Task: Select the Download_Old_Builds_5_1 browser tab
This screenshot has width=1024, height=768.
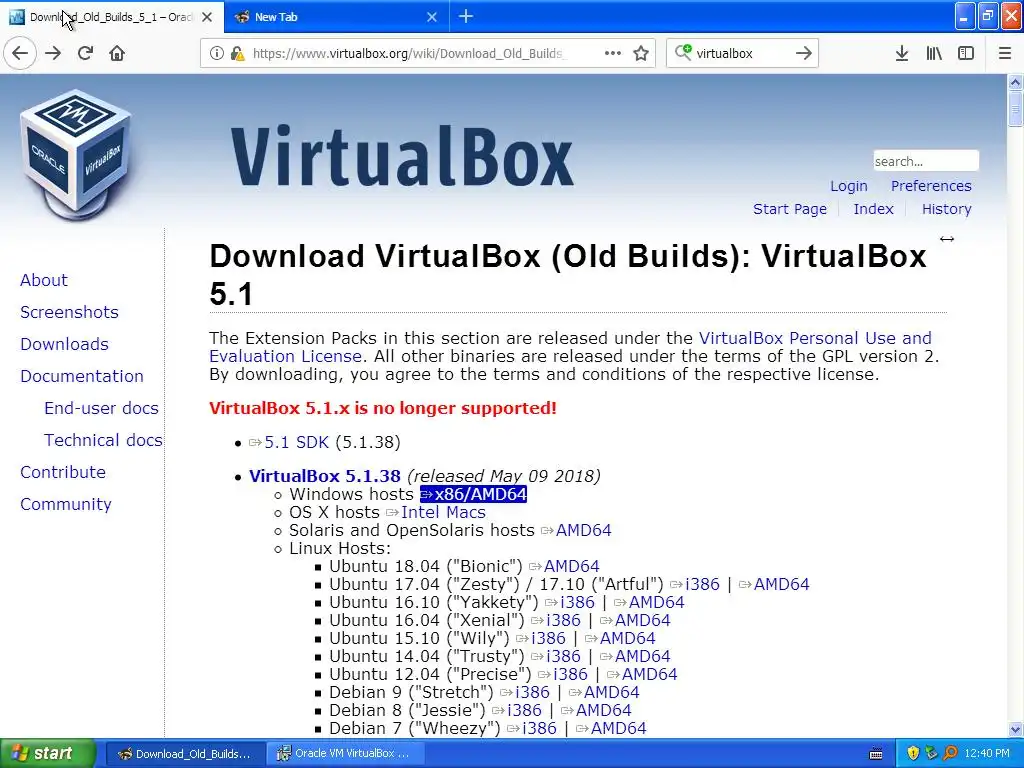Action: (111, 17)
